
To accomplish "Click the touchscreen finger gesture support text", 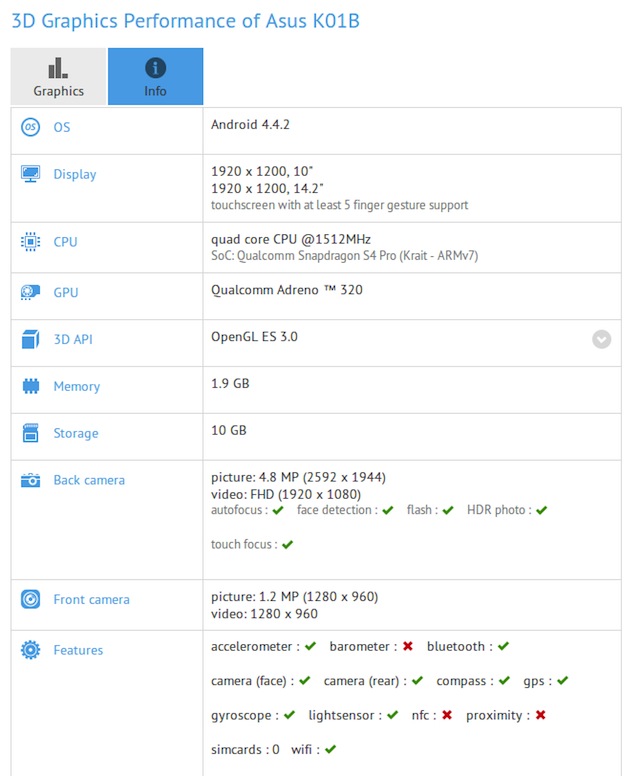I will click(340, 205).
